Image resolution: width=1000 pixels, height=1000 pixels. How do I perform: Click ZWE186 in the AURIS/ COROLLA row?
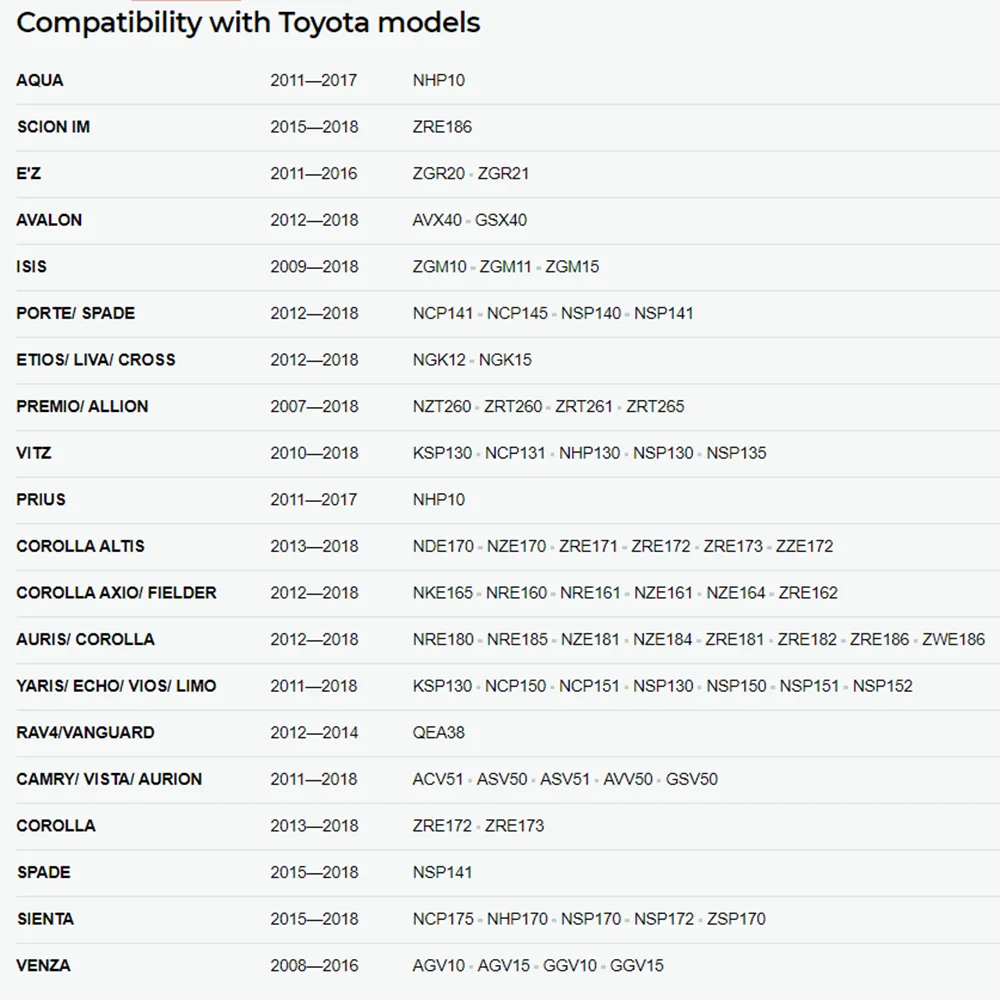pos(953,639)
